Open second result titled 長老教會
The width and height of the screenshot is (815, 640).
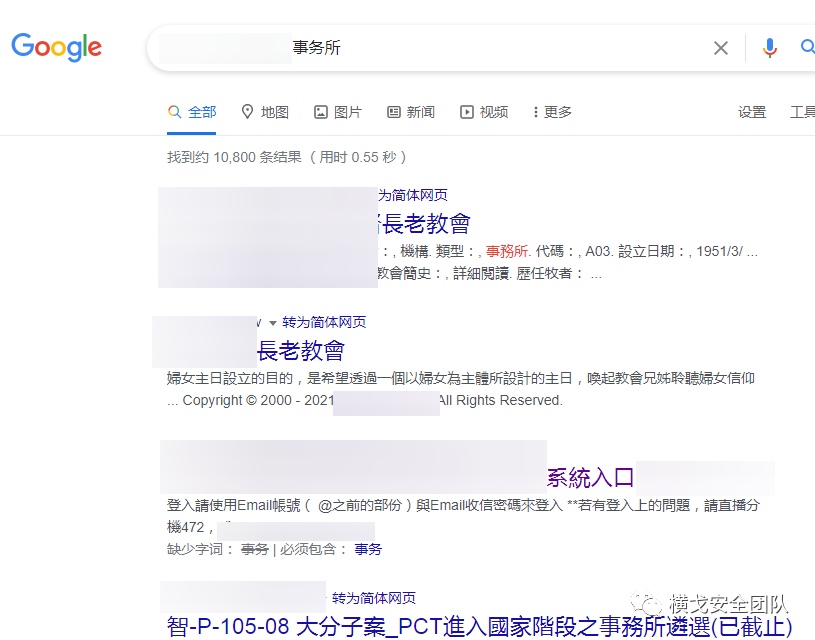[x=301, y=351]
